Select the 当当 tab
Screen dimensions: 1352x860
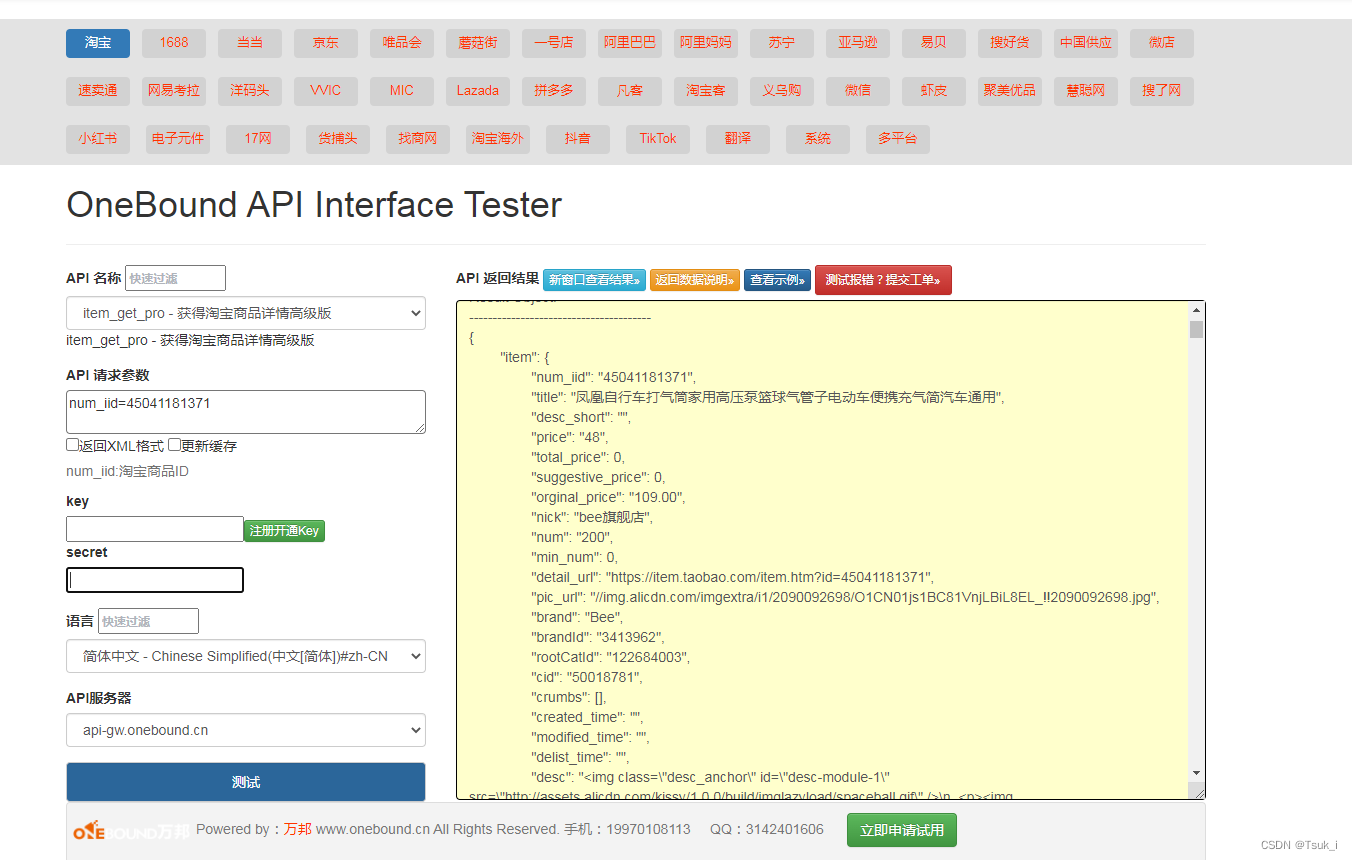point(250,43)
